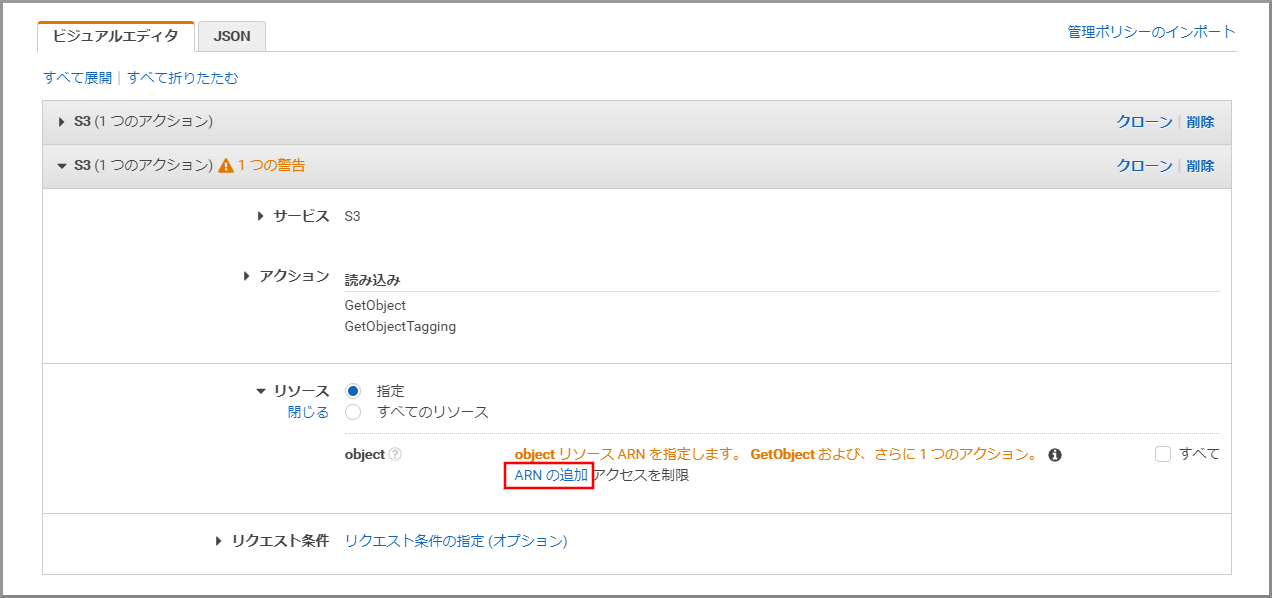1272x598 pixels.
Task: Click 閉じる under リソース
Action: (308, 412)
